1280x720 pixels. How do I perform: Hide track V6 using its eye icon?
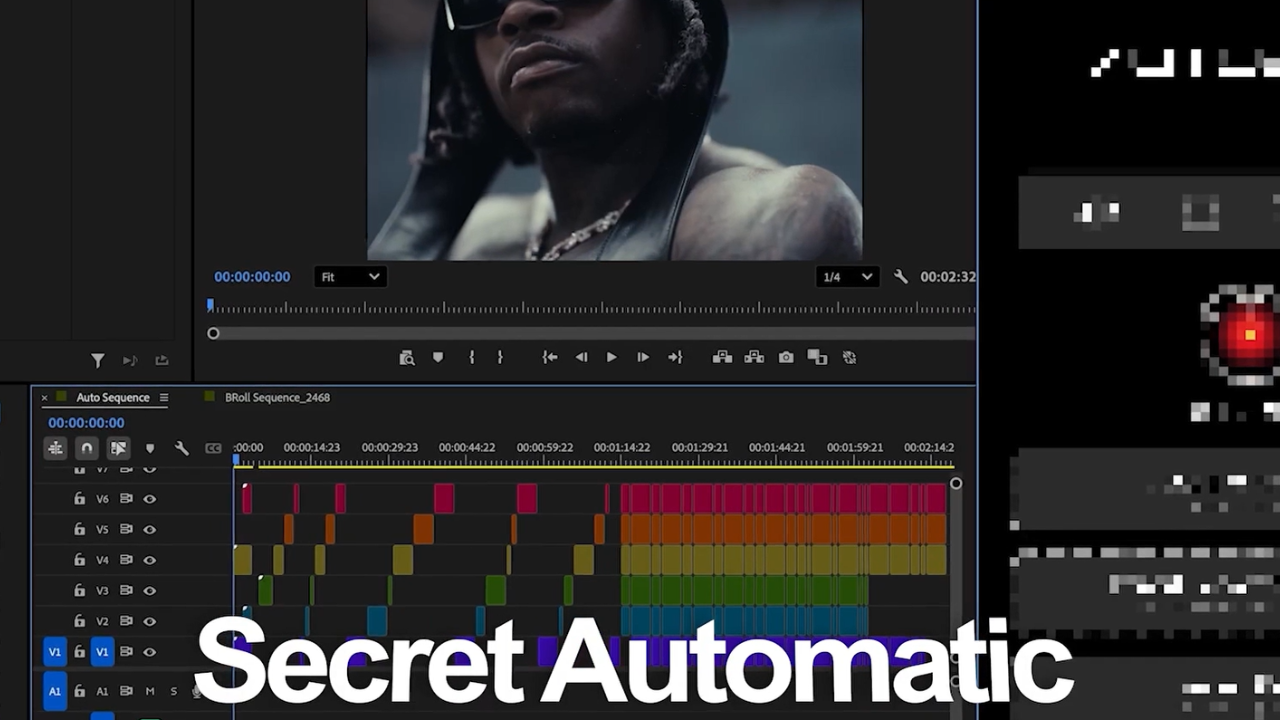coord(150,499)
